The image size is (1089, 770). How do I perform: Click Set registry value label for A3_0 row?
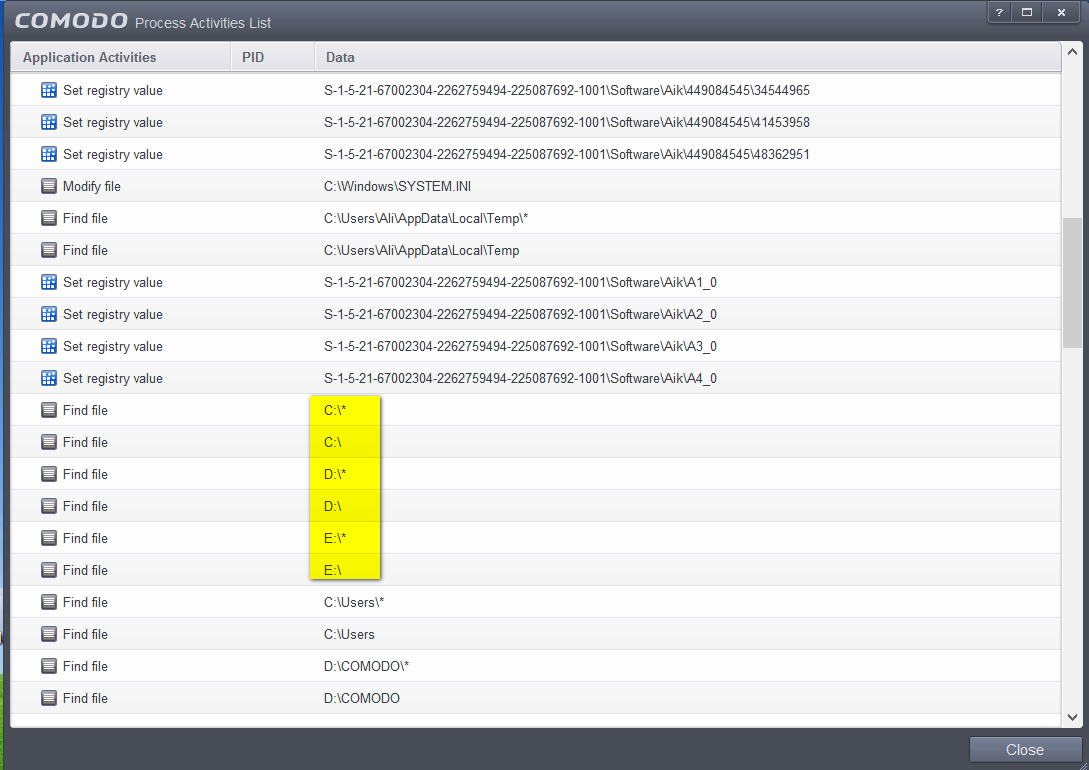click(113, 346)
